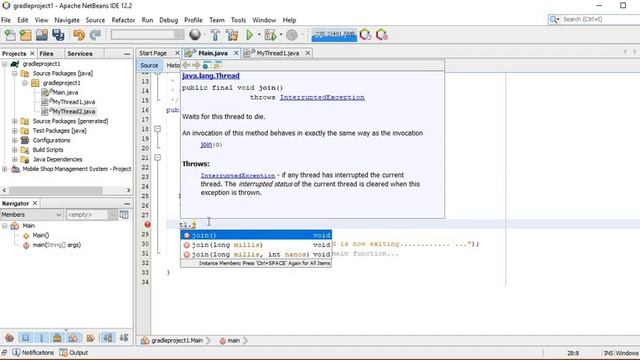Image resolution: width=640 pixels, height=360 pixels.
Task: Click the Undo toolbar icon
Action: [79, 35]
